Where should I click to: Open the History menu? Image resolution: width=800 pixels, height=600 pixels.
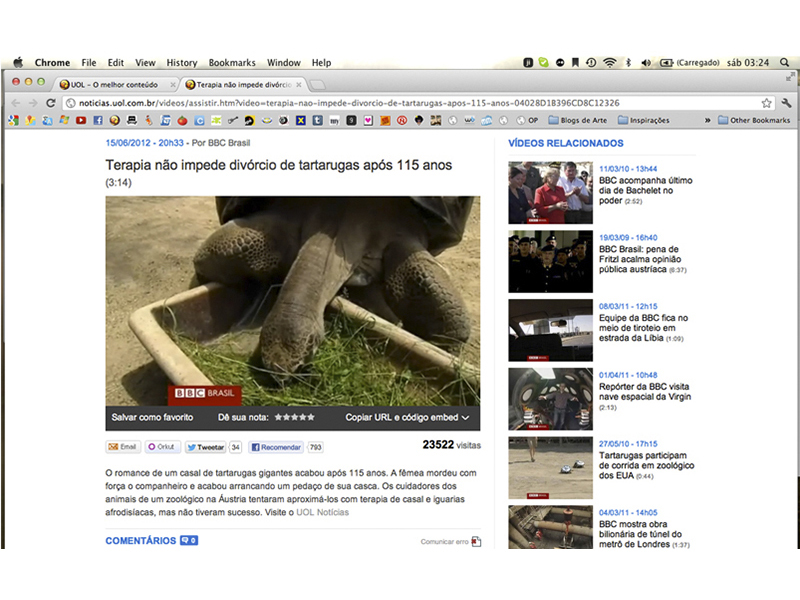click(182, 63)
